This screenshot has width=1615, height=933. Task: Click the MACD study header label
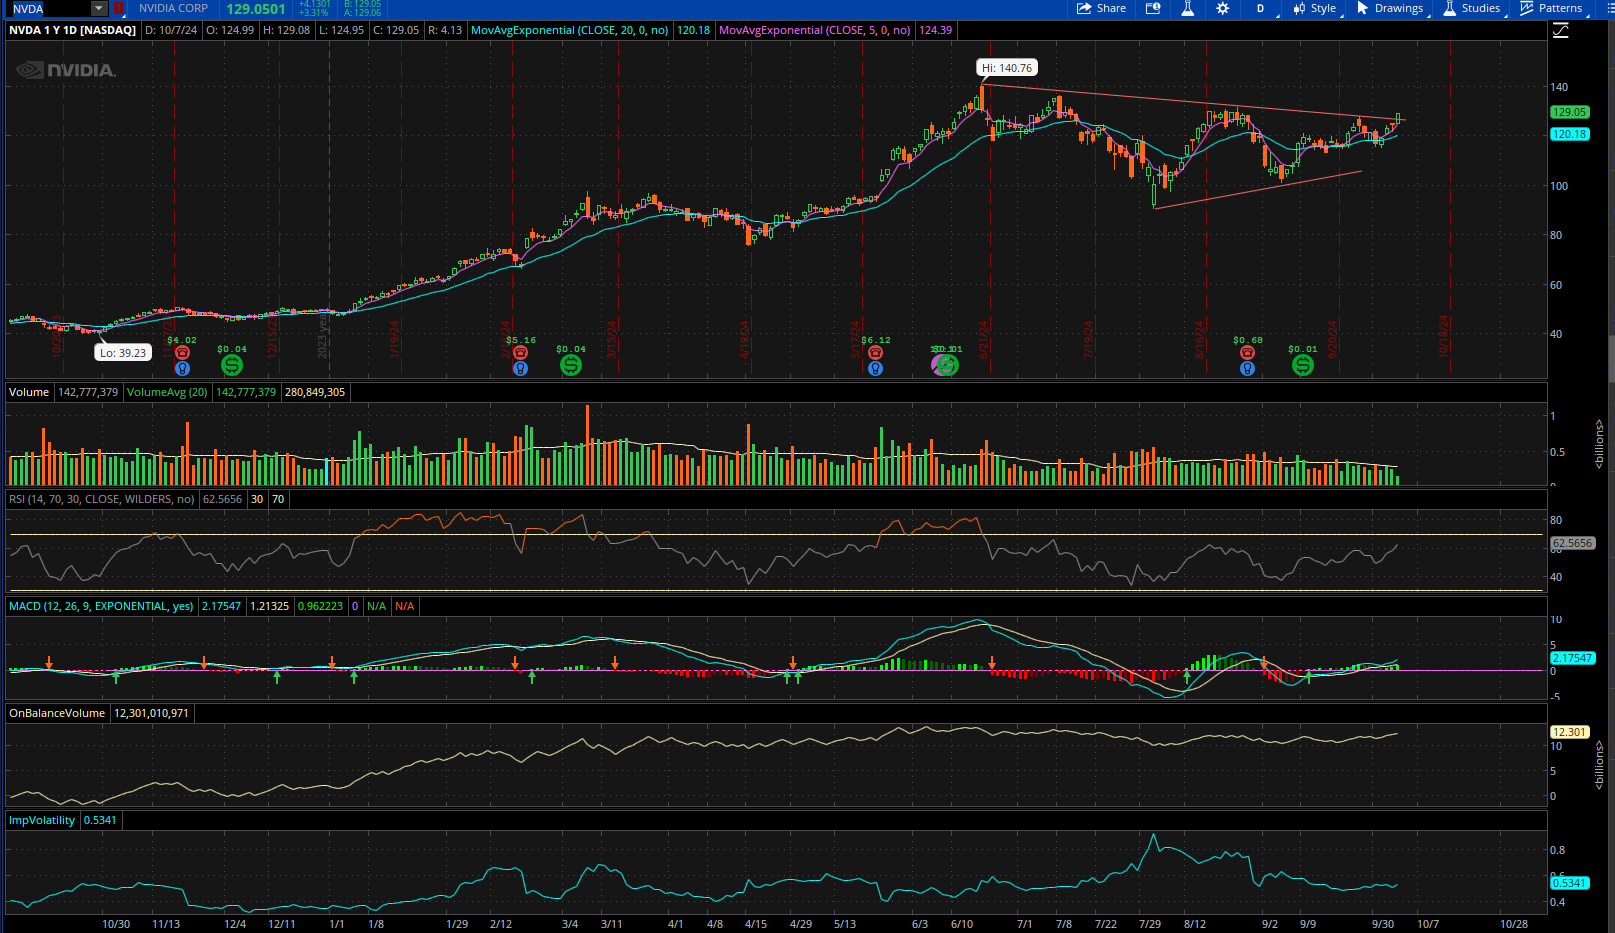(101, 606)
